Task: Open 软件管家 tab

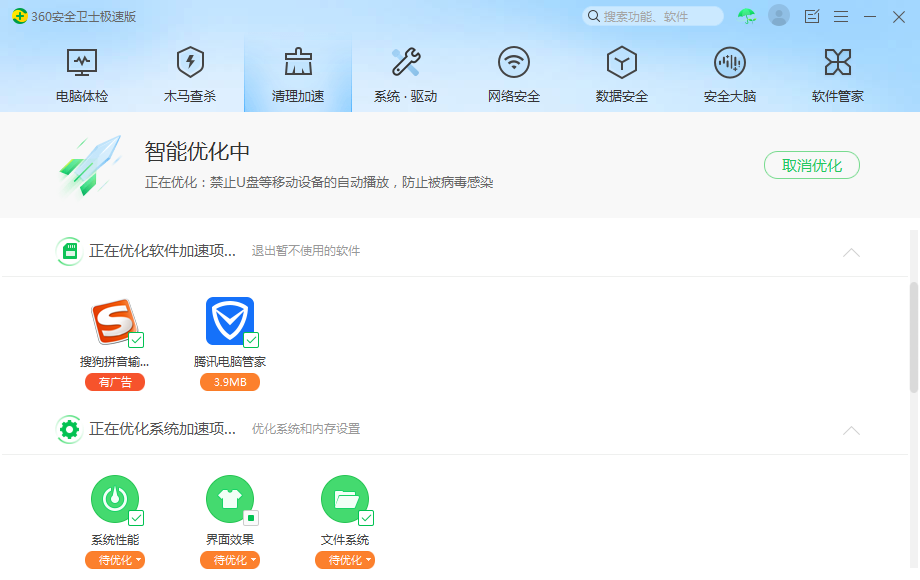Action: pos(837,75)
